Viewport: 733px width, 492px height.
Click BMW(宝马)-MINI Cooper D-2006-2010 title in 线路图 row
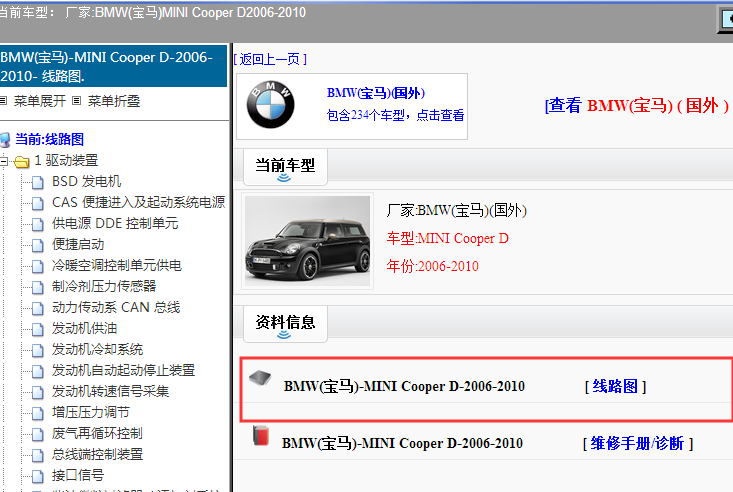404,386
